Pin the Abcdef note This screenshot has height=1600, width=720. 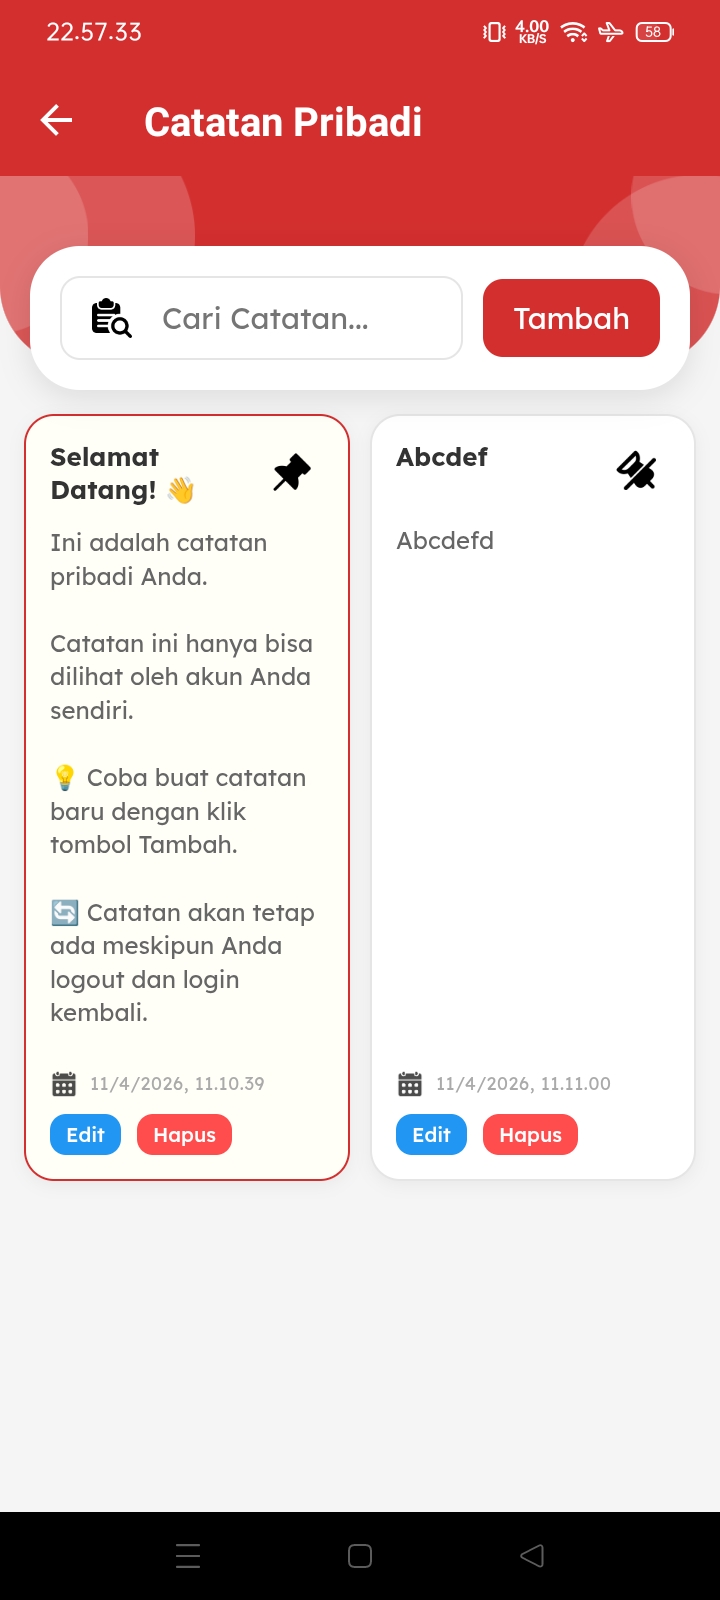pos(636,471)
